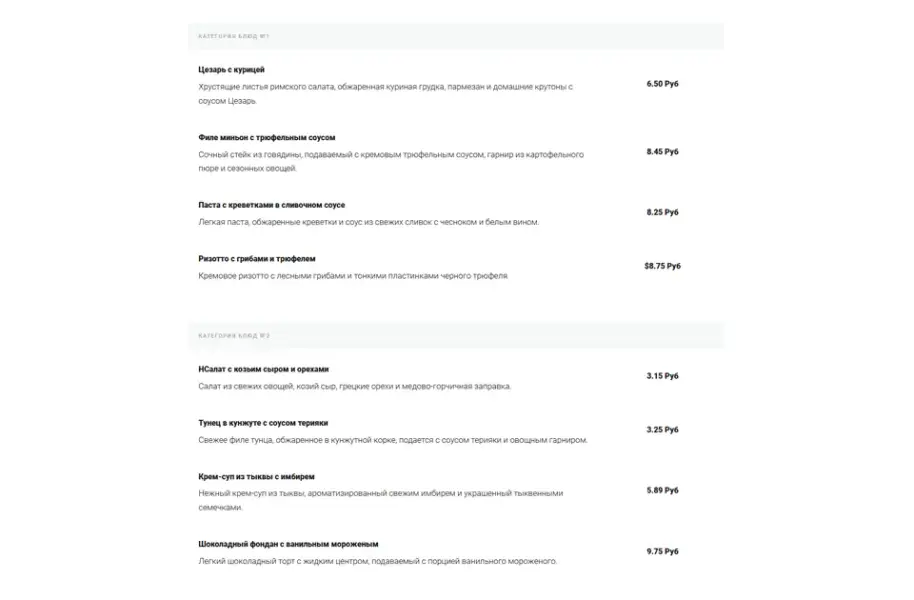Select the 8.25 Руб price
Screen dimensions: 914x600
point(662,212)
